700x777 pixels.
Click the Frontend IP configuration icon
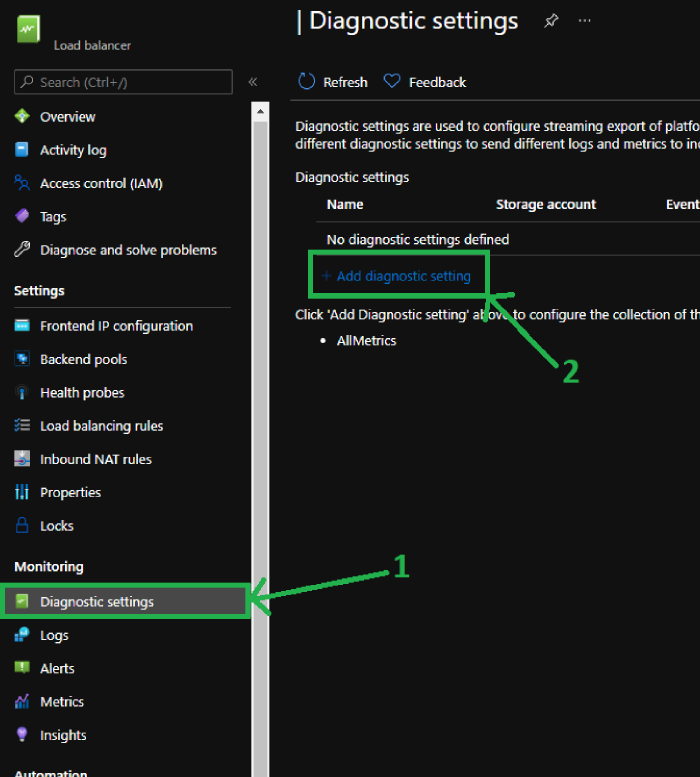coord(22,326)
